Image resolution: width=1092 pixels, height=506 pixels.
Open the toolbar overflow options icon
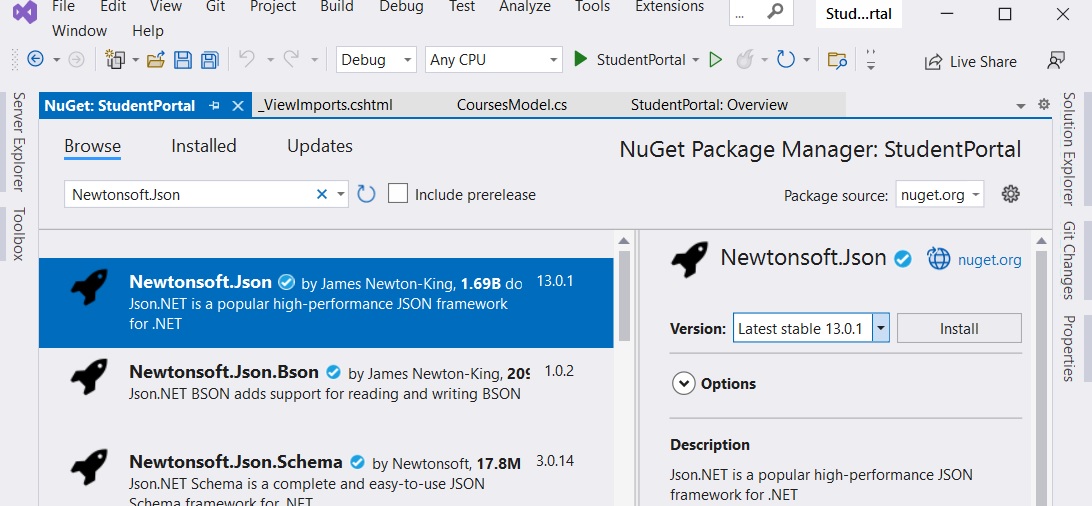click(871, 60)
